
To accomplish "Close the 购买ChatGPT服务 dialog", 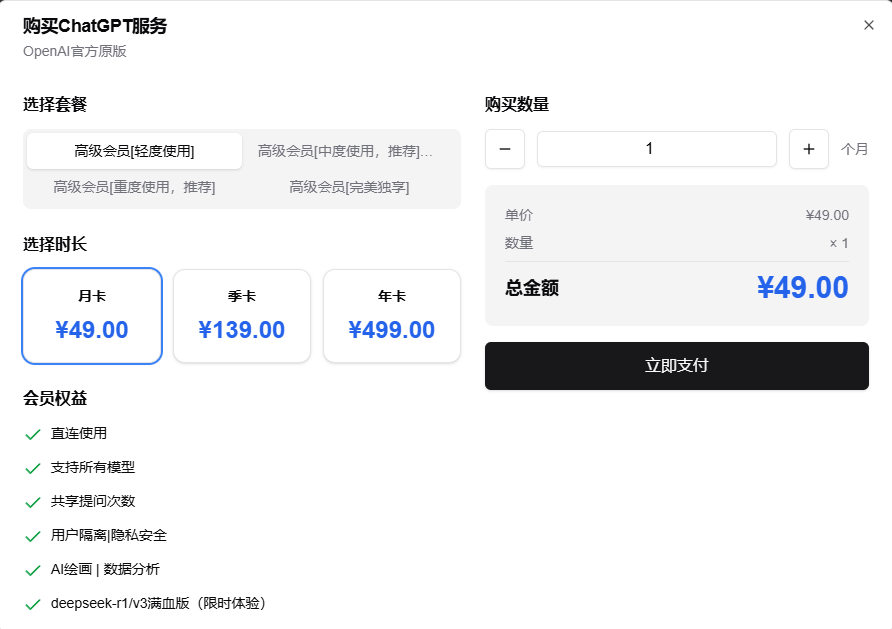I will pyautogui.click(x=869, y=25).
